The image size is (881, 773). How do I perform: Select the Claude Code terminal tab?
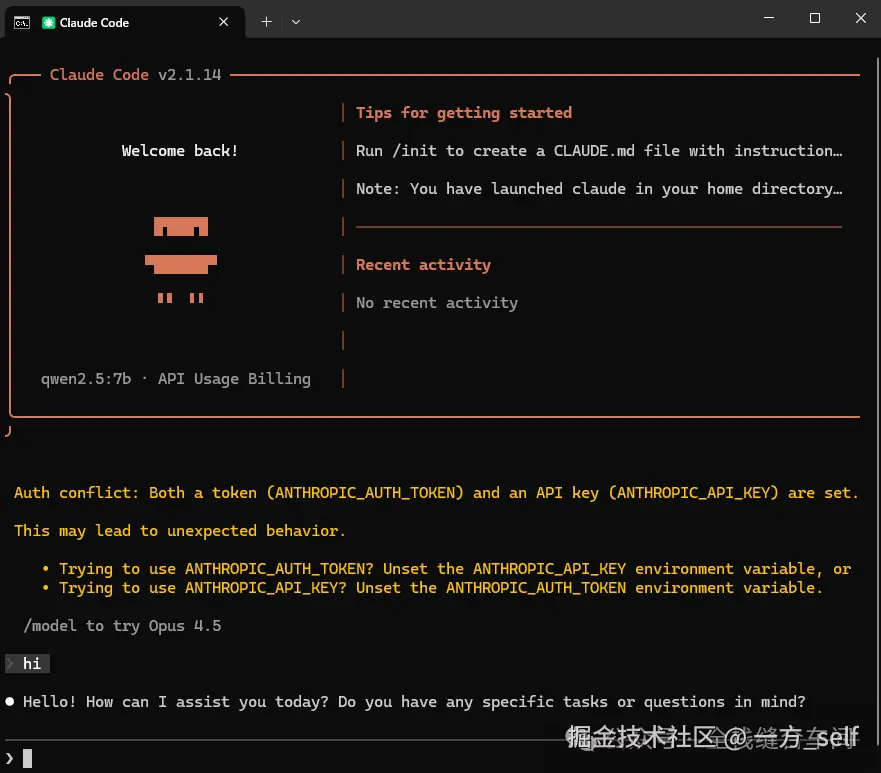coord(125,22)
